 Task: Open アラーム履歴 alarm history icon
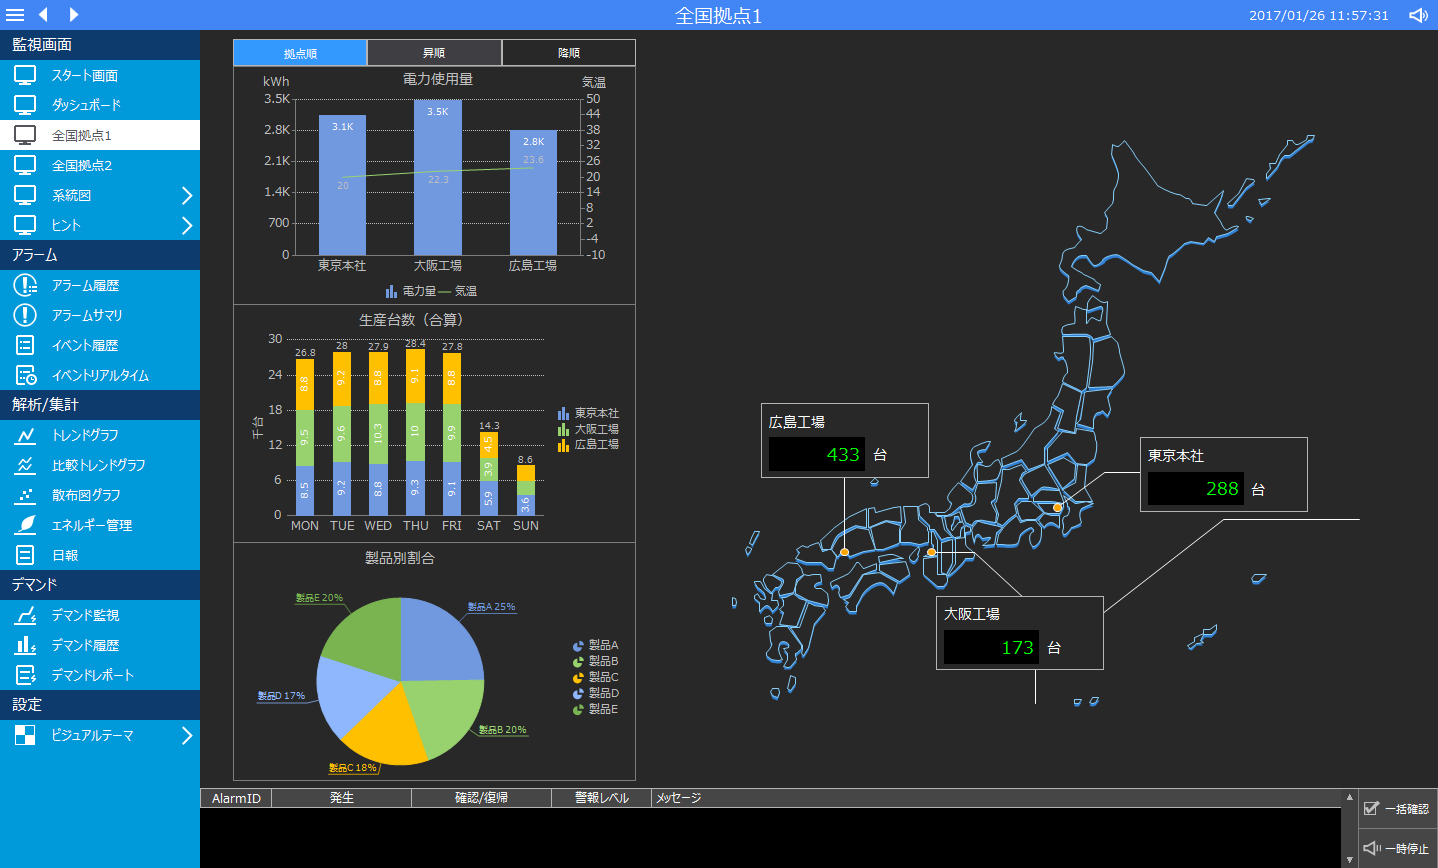25,285
